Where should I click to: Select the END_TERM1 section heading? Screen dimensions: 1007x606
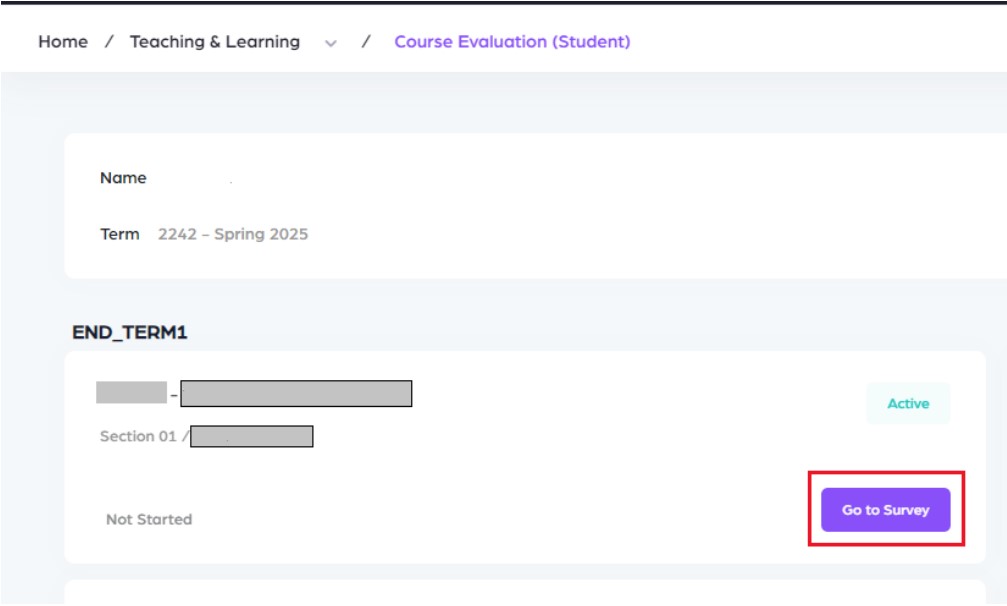point(130,334)
